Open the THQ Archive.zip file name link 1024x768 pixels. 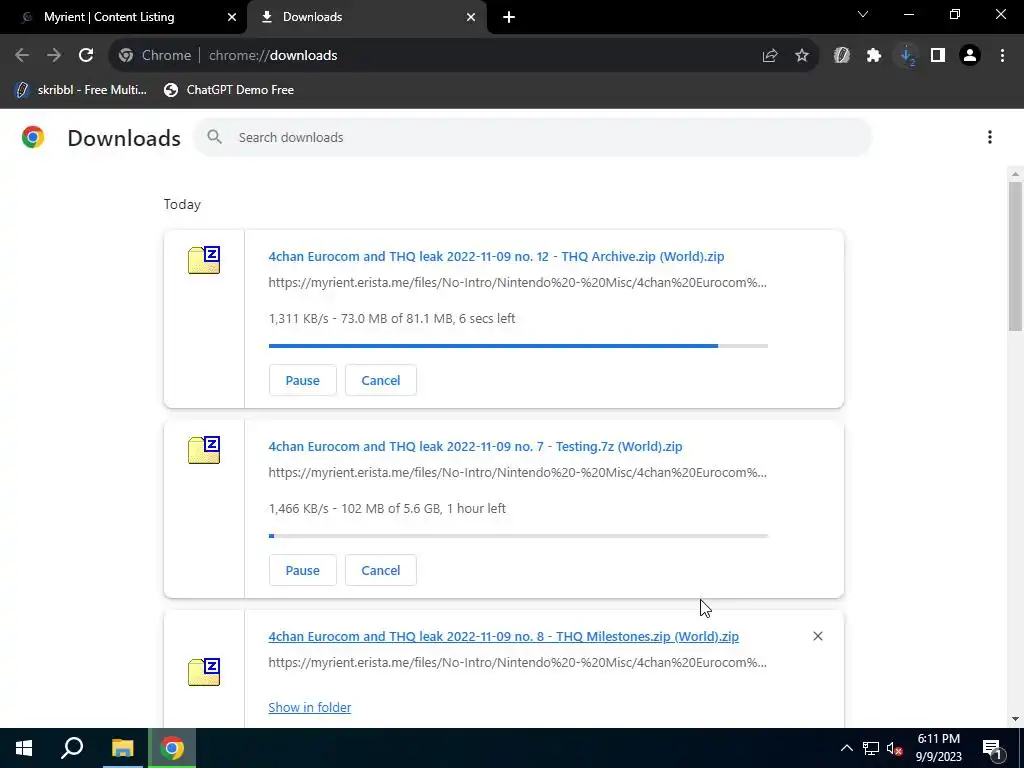point(496,256)
